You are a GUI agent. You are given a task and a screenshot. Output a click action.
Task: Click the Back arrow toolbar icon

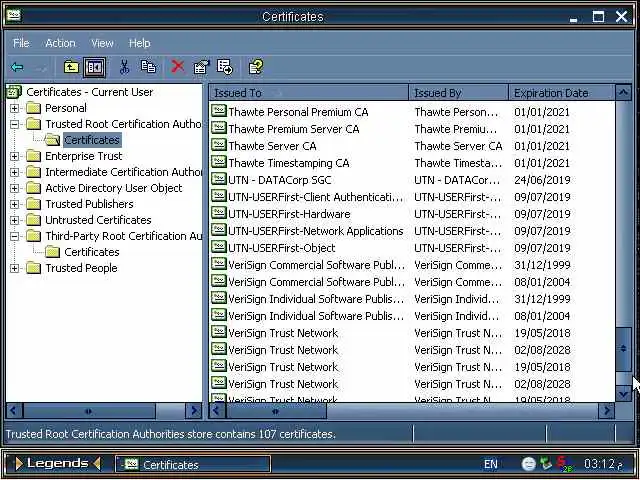pyautogui.click(x=17, y=67)
